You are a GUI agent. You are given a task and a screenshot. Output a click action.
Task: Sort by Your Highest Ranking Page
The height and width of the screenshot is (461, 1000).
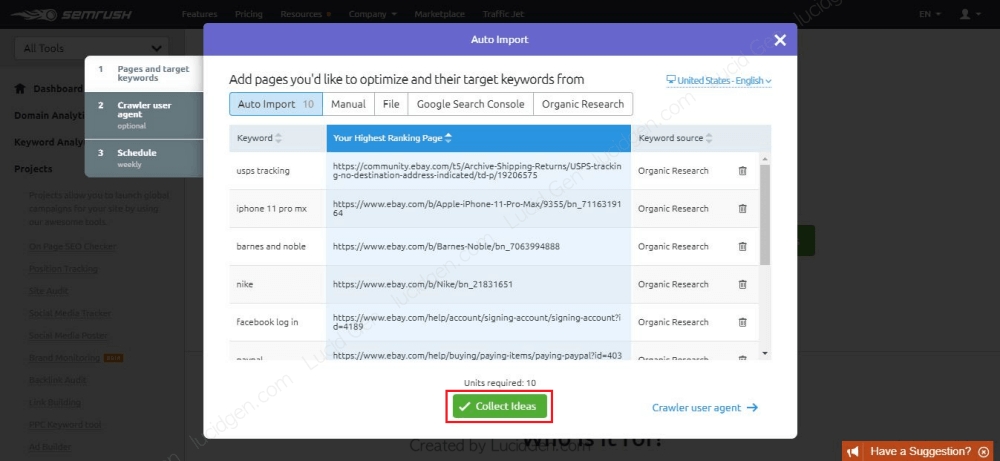click(392, 138)
